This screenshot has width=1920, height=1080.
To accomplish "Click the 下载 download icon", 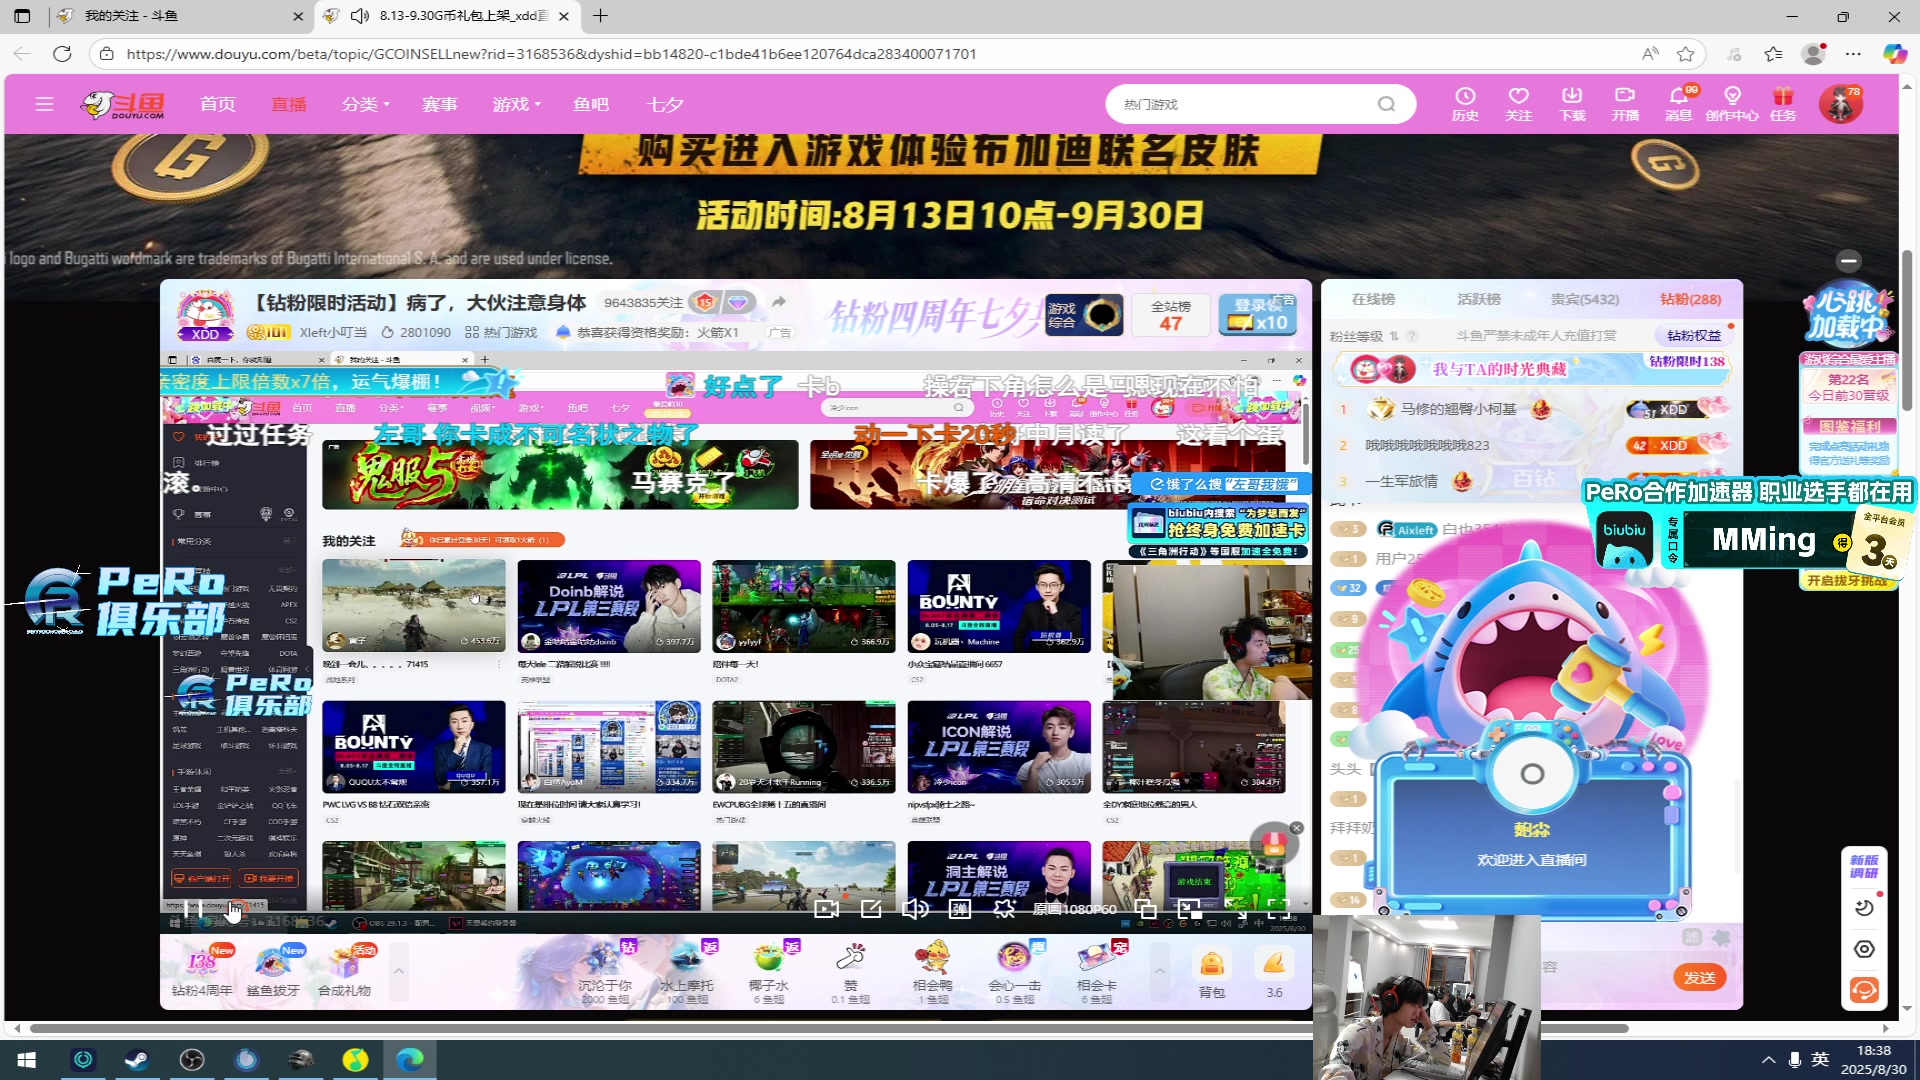I will click(1572, 103).
